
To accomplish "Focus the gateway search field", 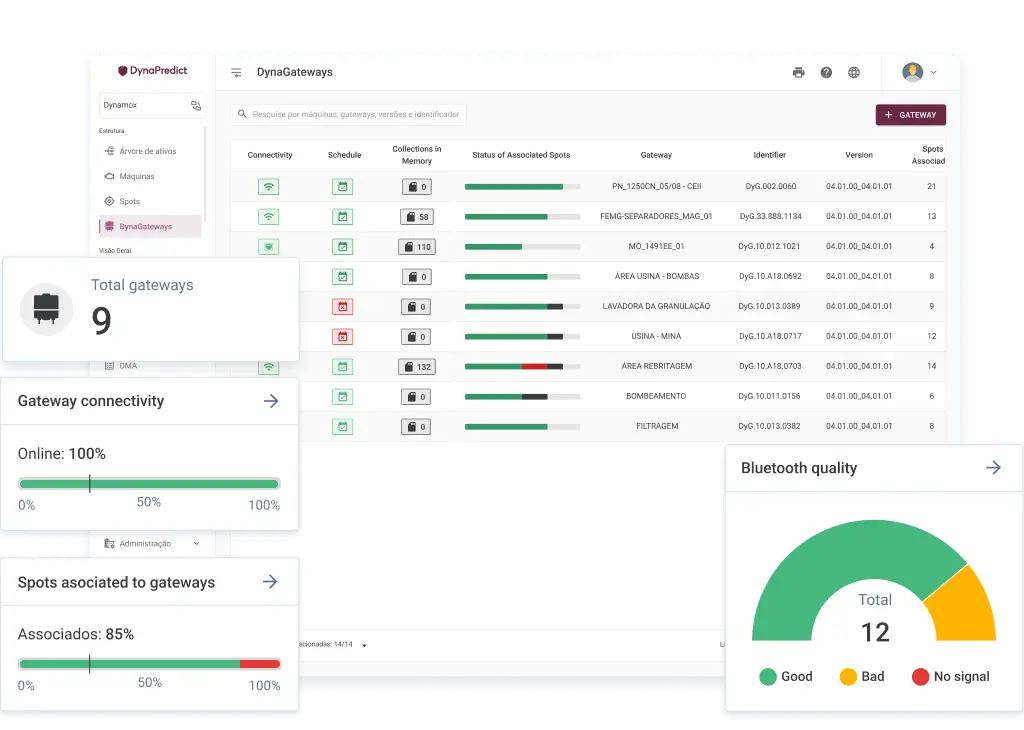I will pos(348,114).
